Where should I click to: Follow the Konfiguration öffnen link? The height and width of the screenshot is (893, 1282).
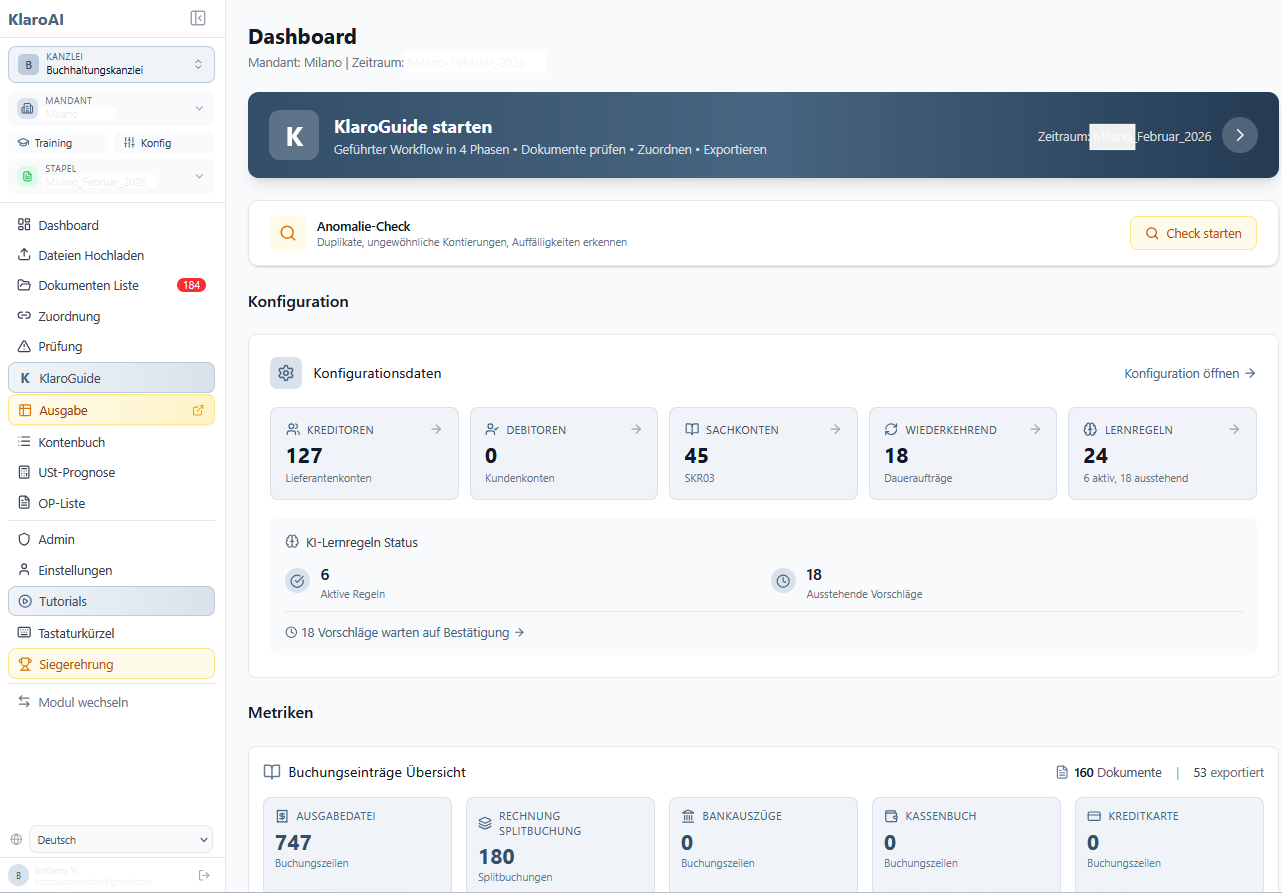[x=1190, y=373]
